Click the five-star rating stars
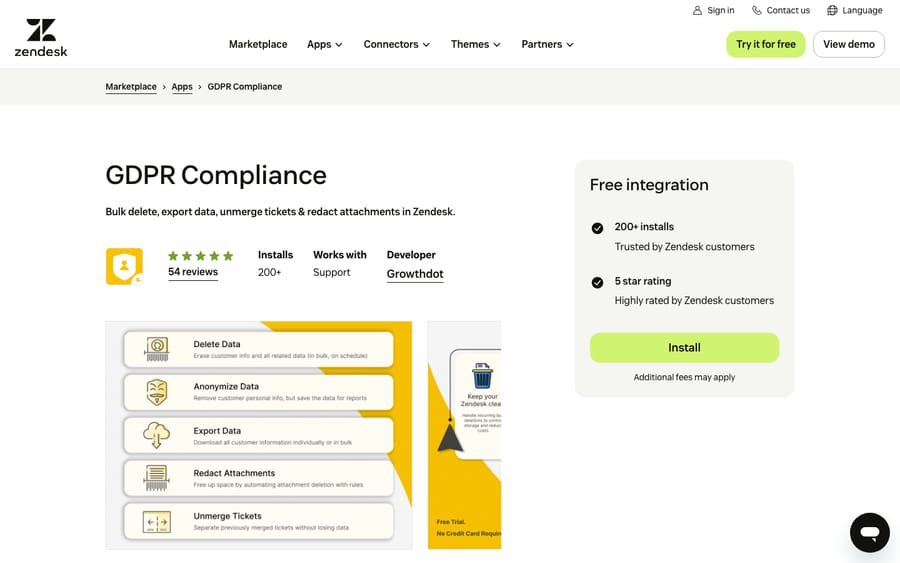The height and width of the screenshot is (563, 900). (x=200, y=256)
